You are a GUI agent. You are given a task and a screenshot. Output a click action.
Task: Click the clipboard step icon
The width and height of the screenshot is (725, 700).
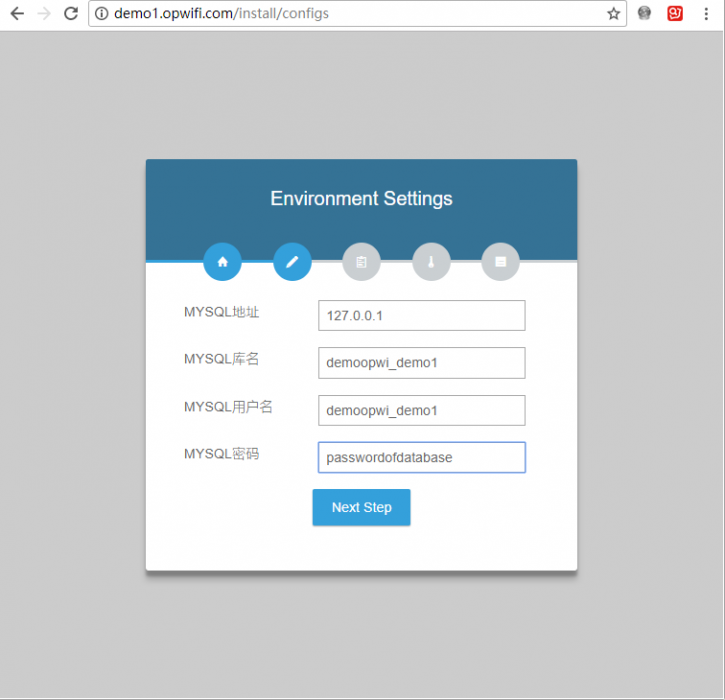(362, 262)
